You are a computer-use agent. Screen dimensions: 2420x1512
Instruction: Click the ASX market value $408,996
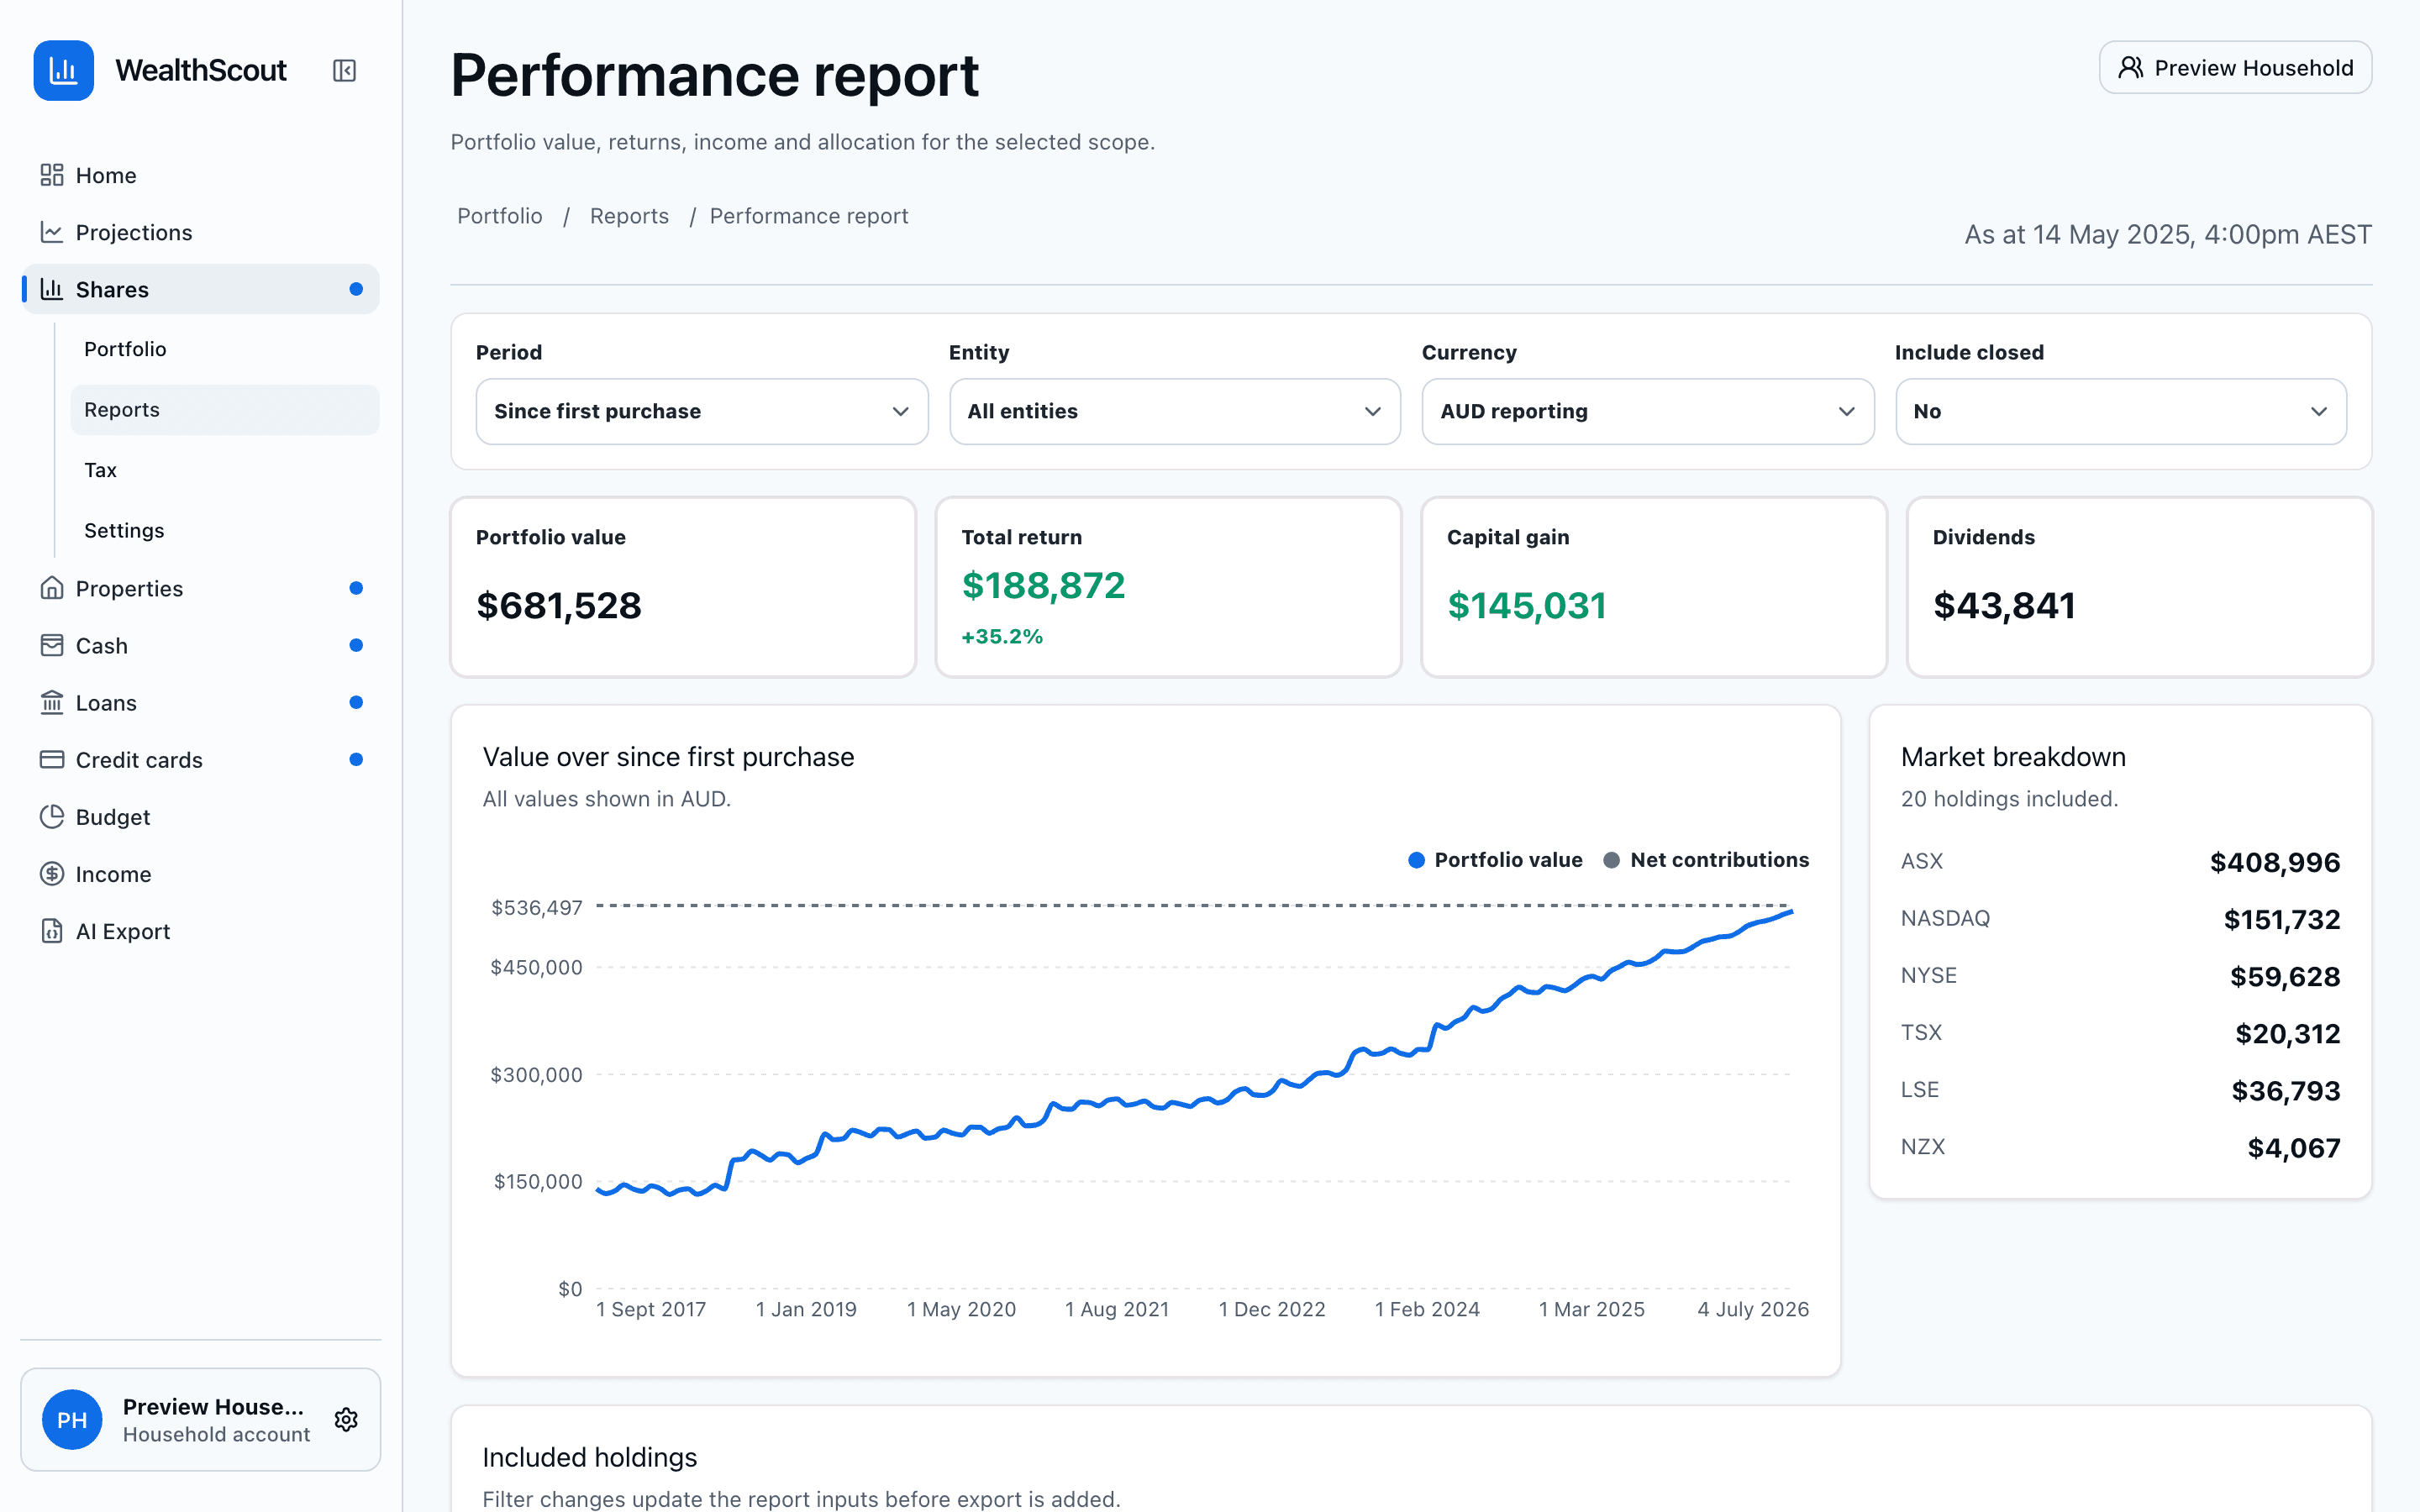pyautogui.click(x=2274, y=862)
